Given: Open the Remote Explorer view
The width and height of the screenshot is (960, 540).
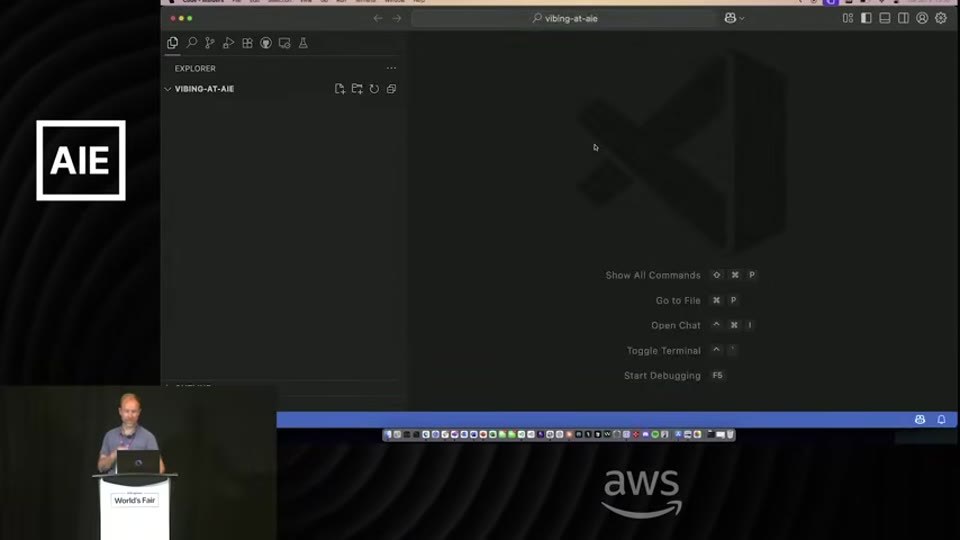Looking at the screenshot, I should click(285, 43).
